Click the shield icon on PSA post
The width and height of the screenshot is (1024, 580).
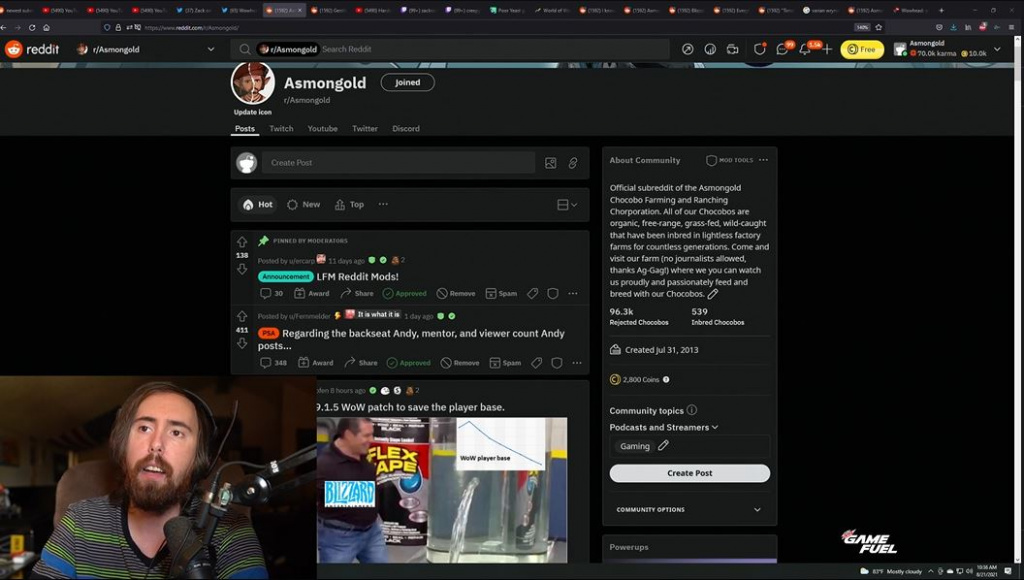[556, 362]
